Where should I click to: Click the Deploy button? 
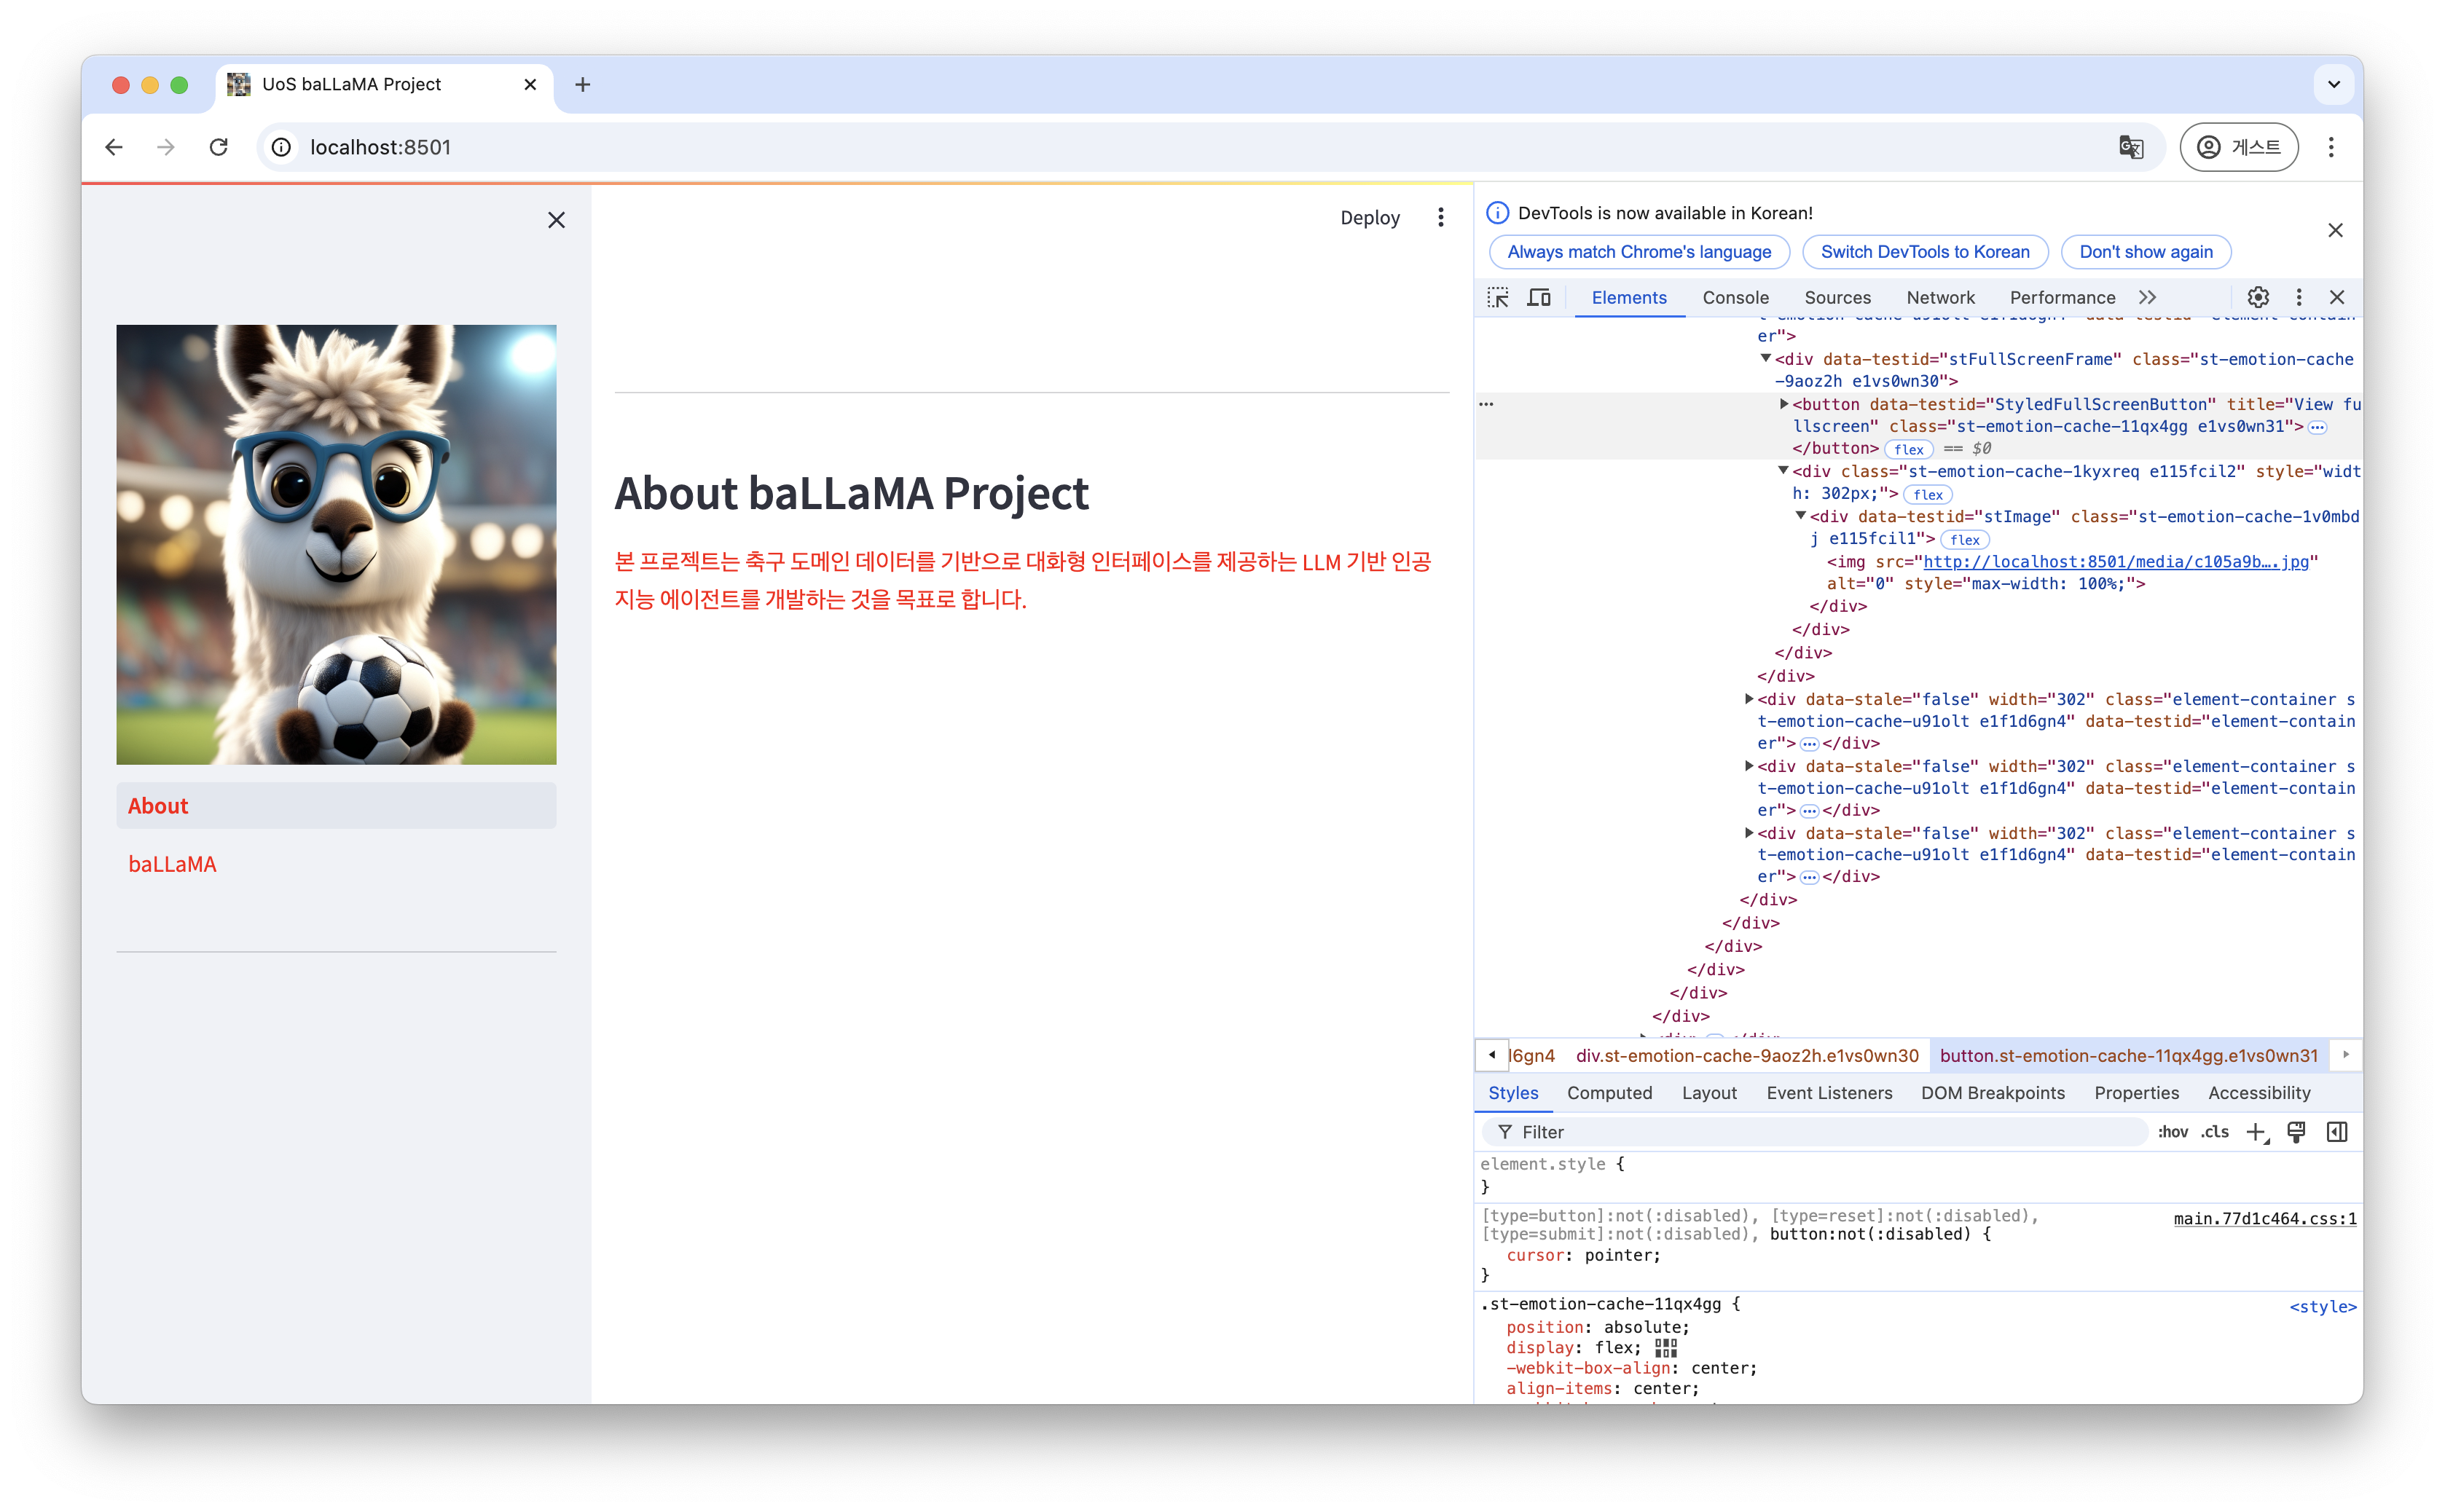[x=1369, y=218]
